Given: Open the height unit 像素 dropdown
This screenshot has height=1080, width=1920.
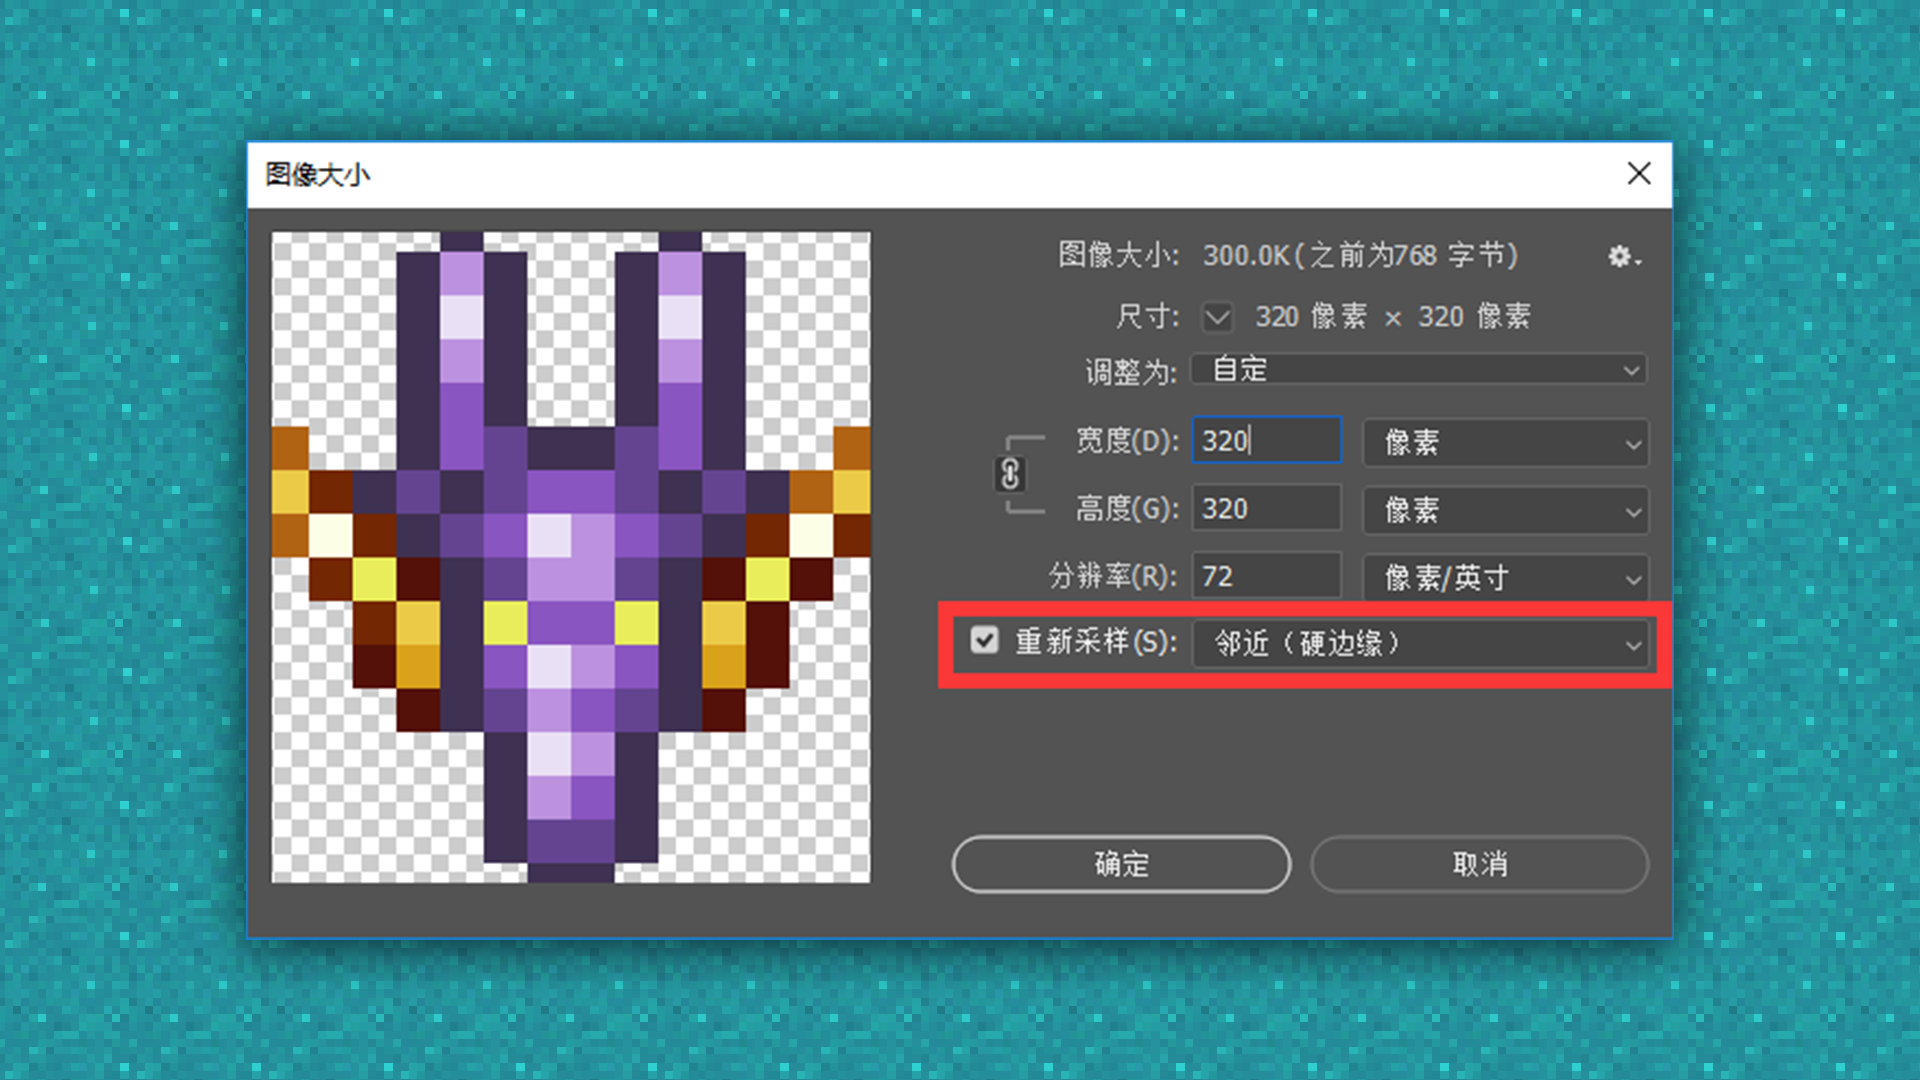Looking at the screenshot, I should tap(1505, 511).
